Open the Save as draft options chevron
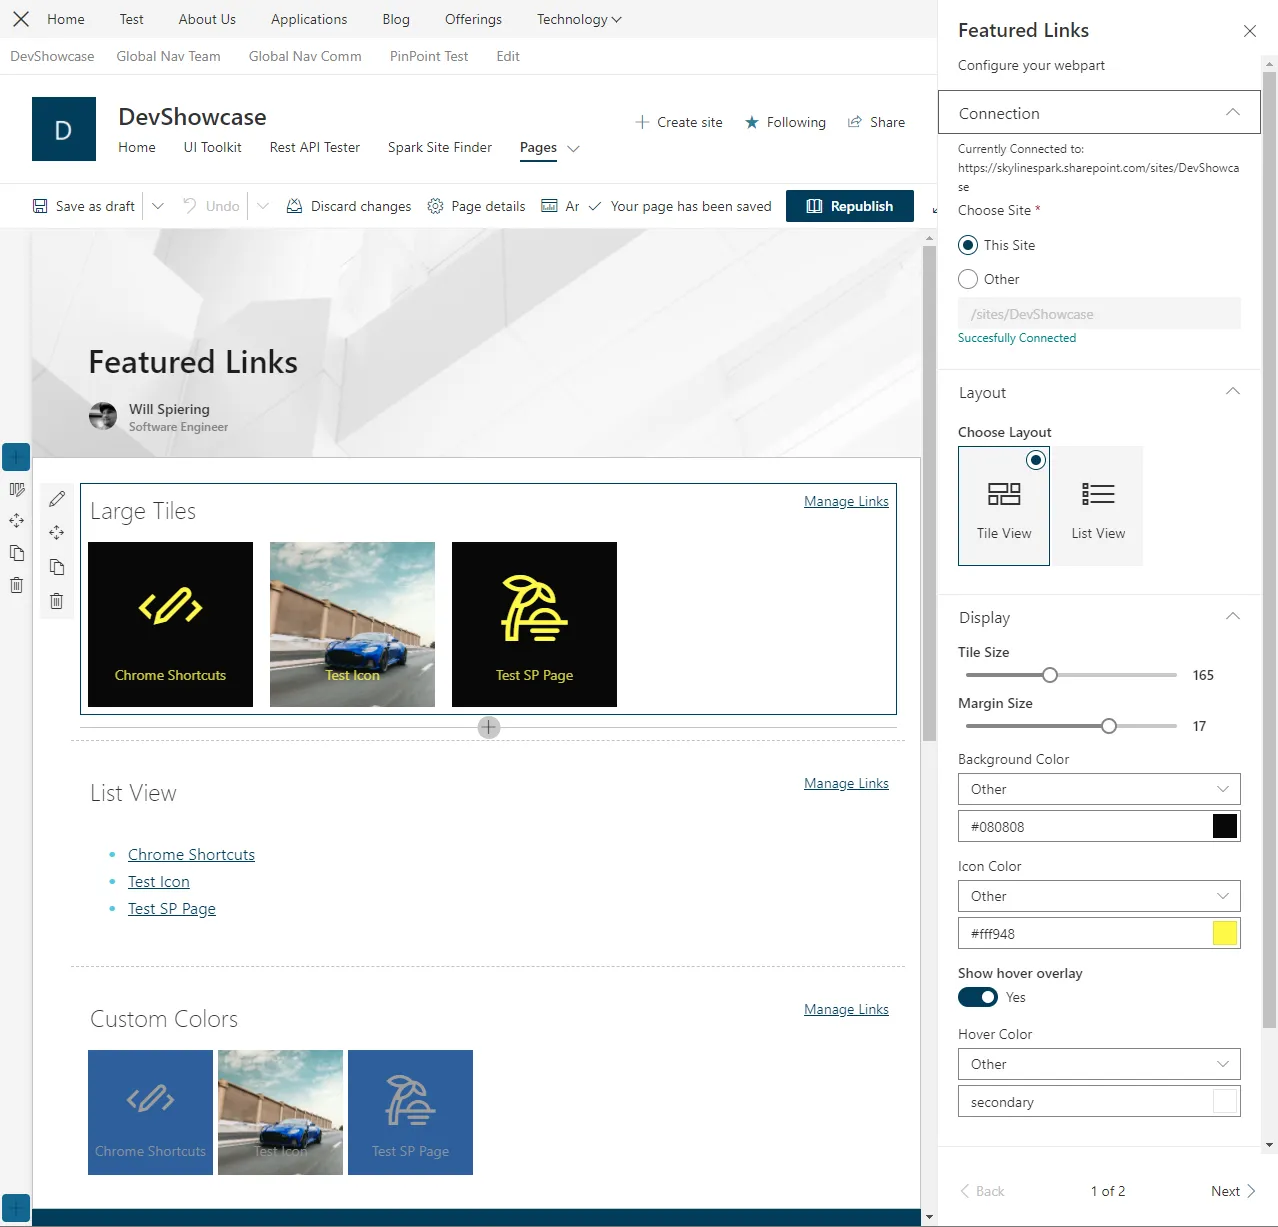This screenshot has width=1278, height=1227. pyautogui.click(x=158, y=206)
